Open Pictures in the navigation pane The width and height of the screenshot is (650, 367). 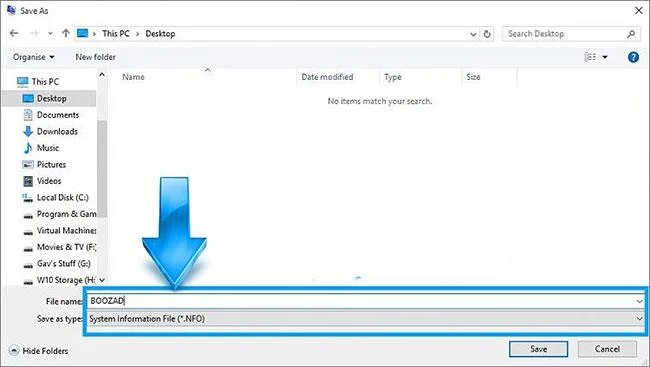click(51, 165)
